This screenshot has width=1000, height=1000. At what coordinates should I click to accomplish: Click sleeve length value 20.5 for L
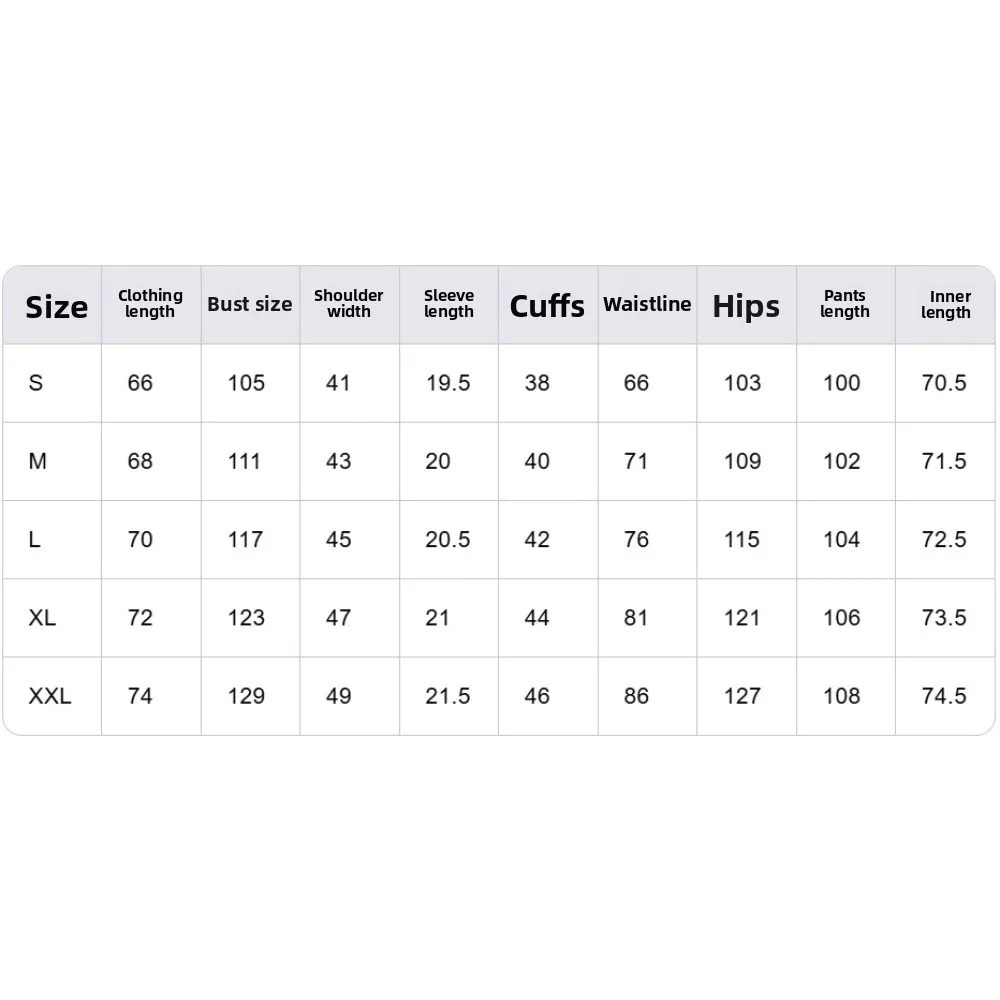[448, 539]
